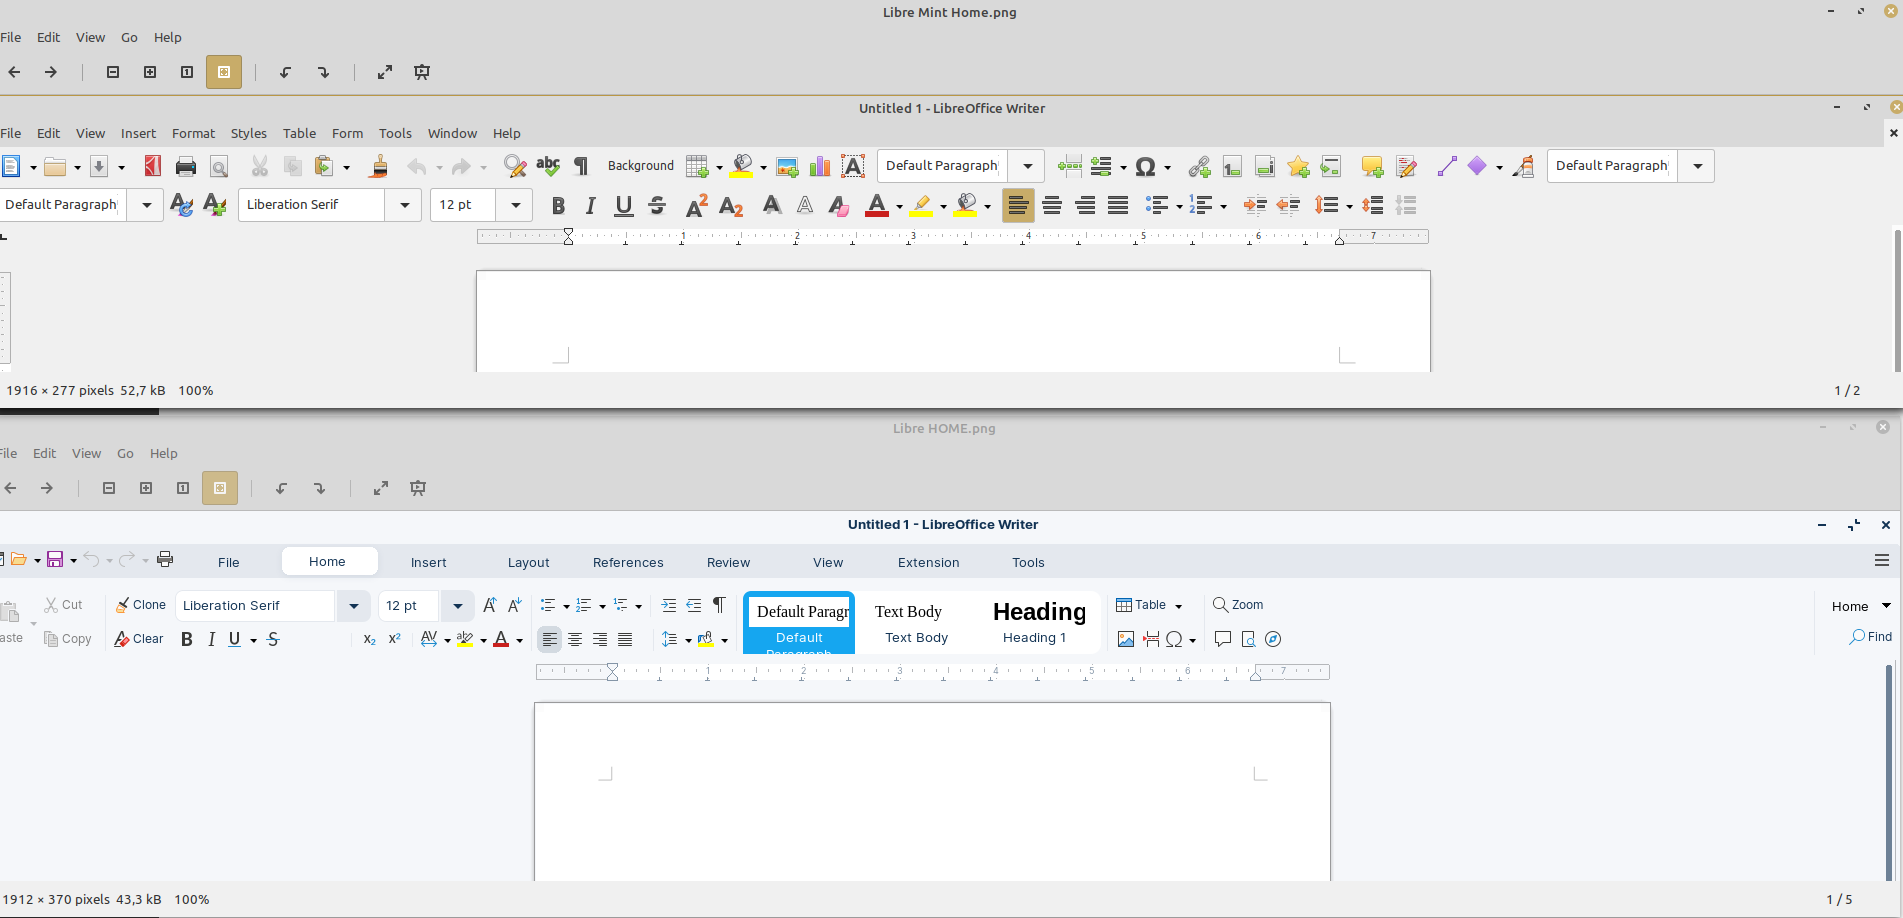Click the Print icon in upper Writer toolbar
This screenshot has height=918, width=1903.
coord(186,166)
